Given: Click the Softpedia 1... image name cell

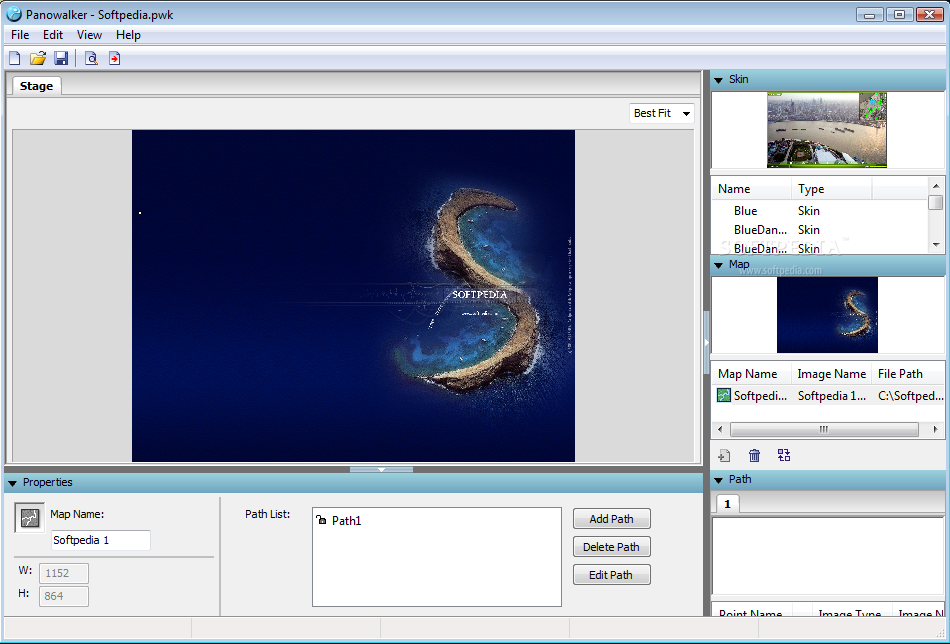Looking at the screenshot, I should (832, 396).
